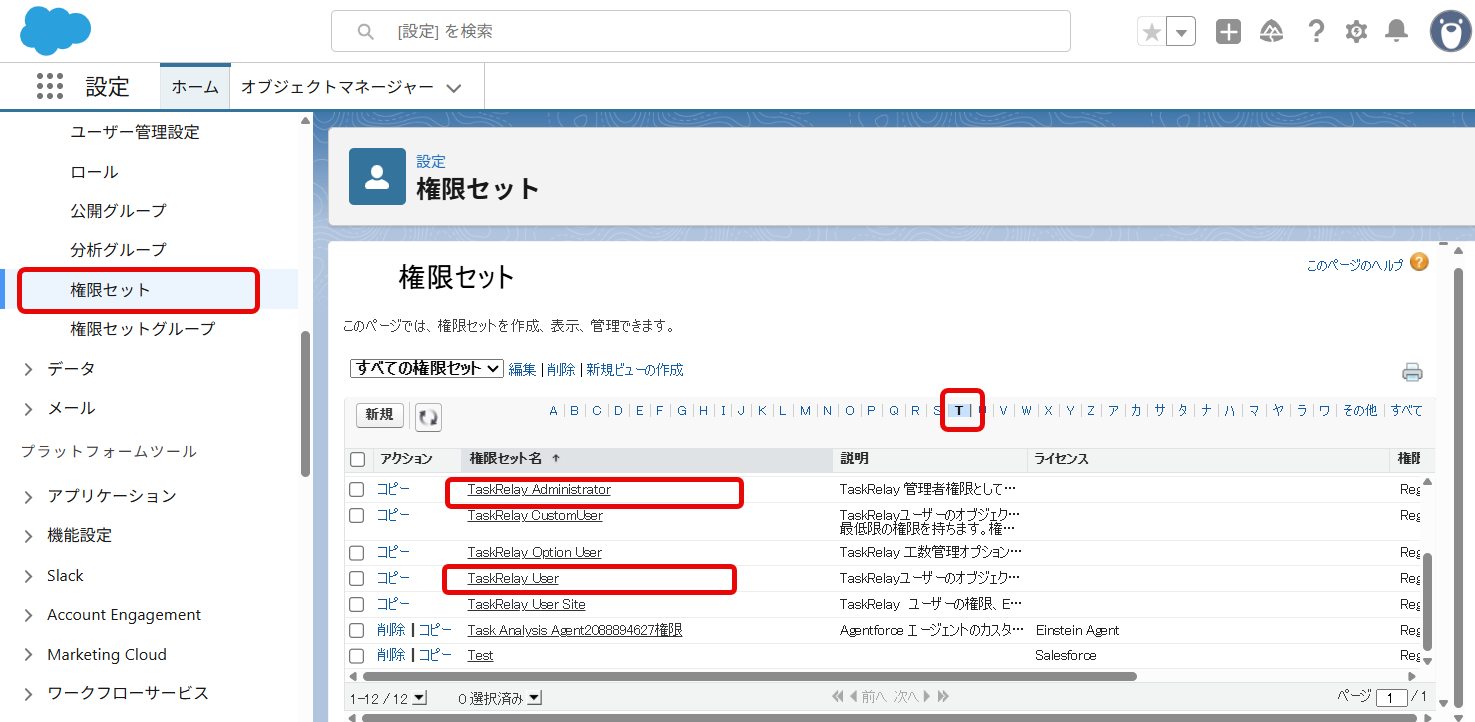Select 公開グループ in the sidebar
Screen dimensions: 1475x722
[118, 211]
